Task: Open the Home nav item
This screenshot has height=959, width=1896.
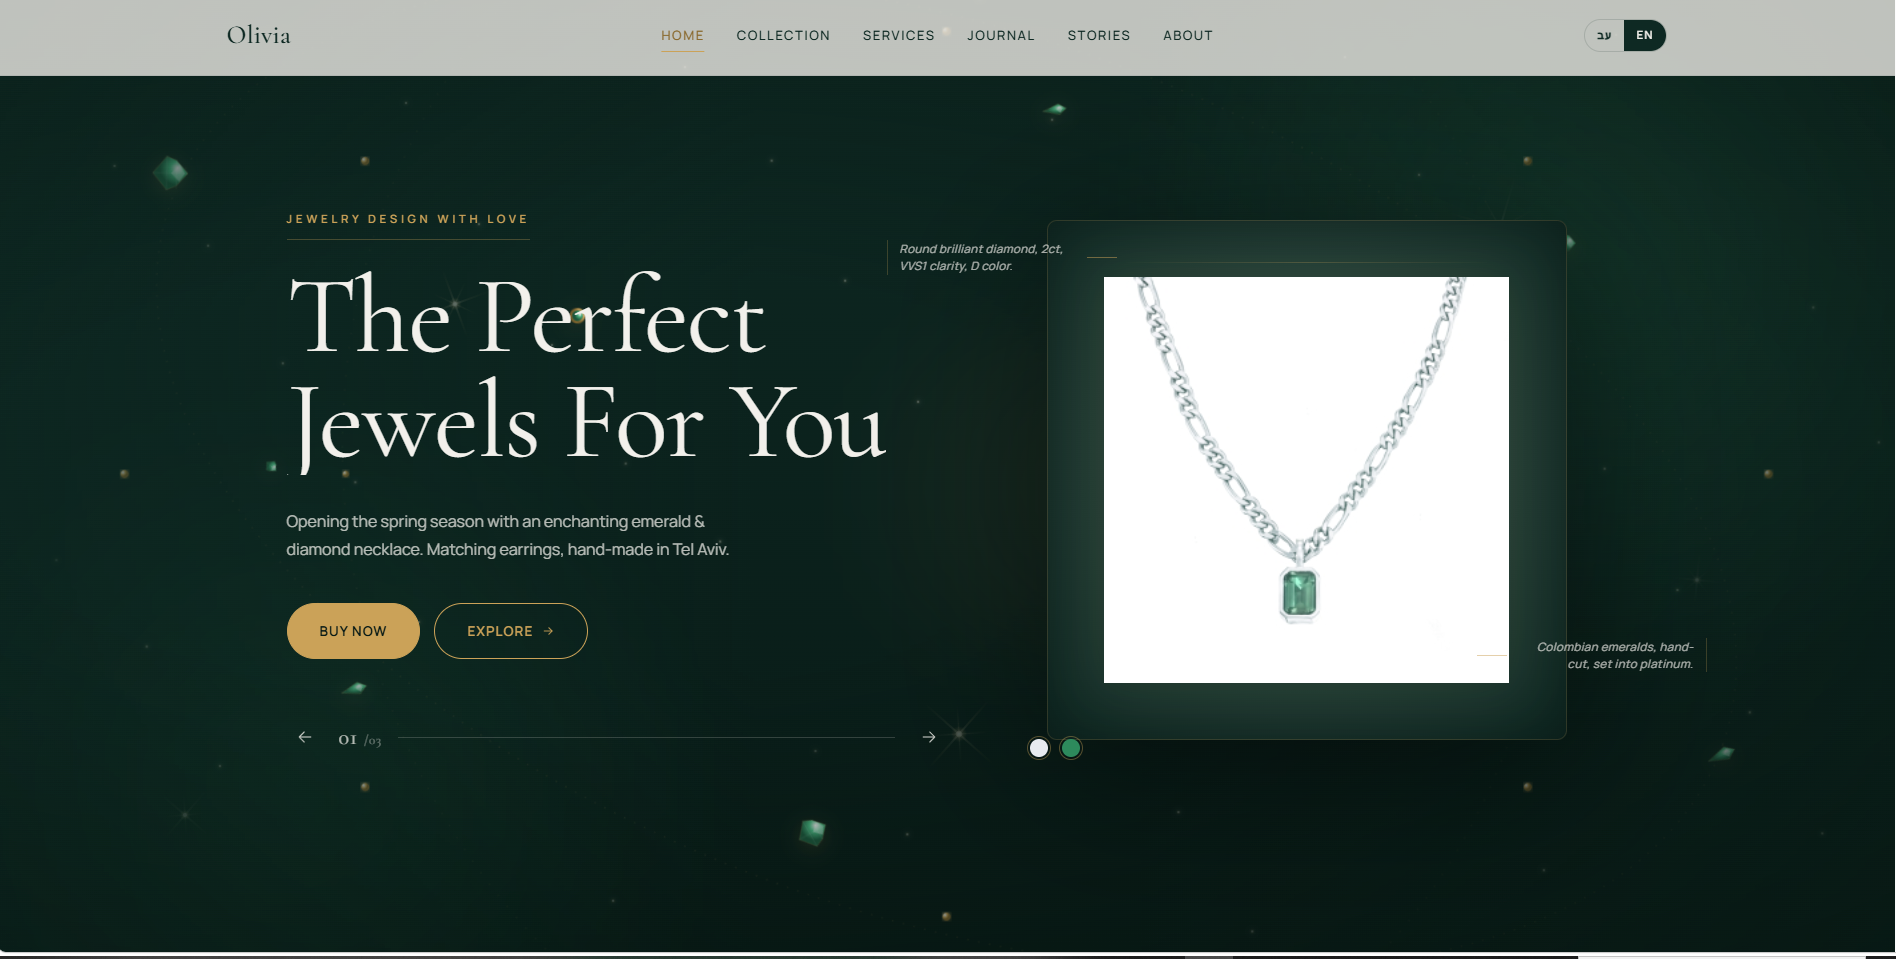Action: point(682,35)
